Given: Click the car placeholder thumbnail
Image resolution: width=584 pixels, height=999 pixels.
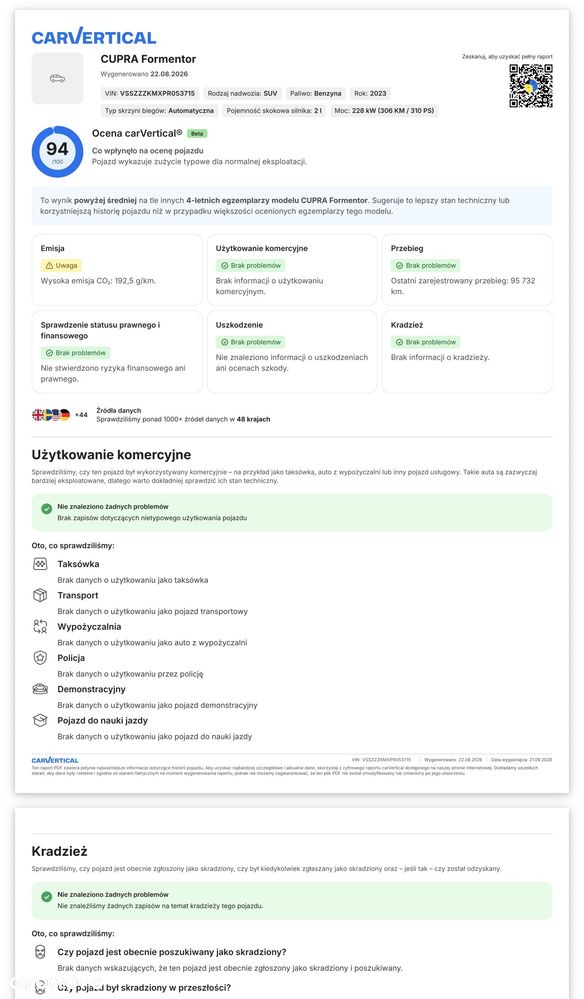Looking at the screenshot, I should point(57,78).
